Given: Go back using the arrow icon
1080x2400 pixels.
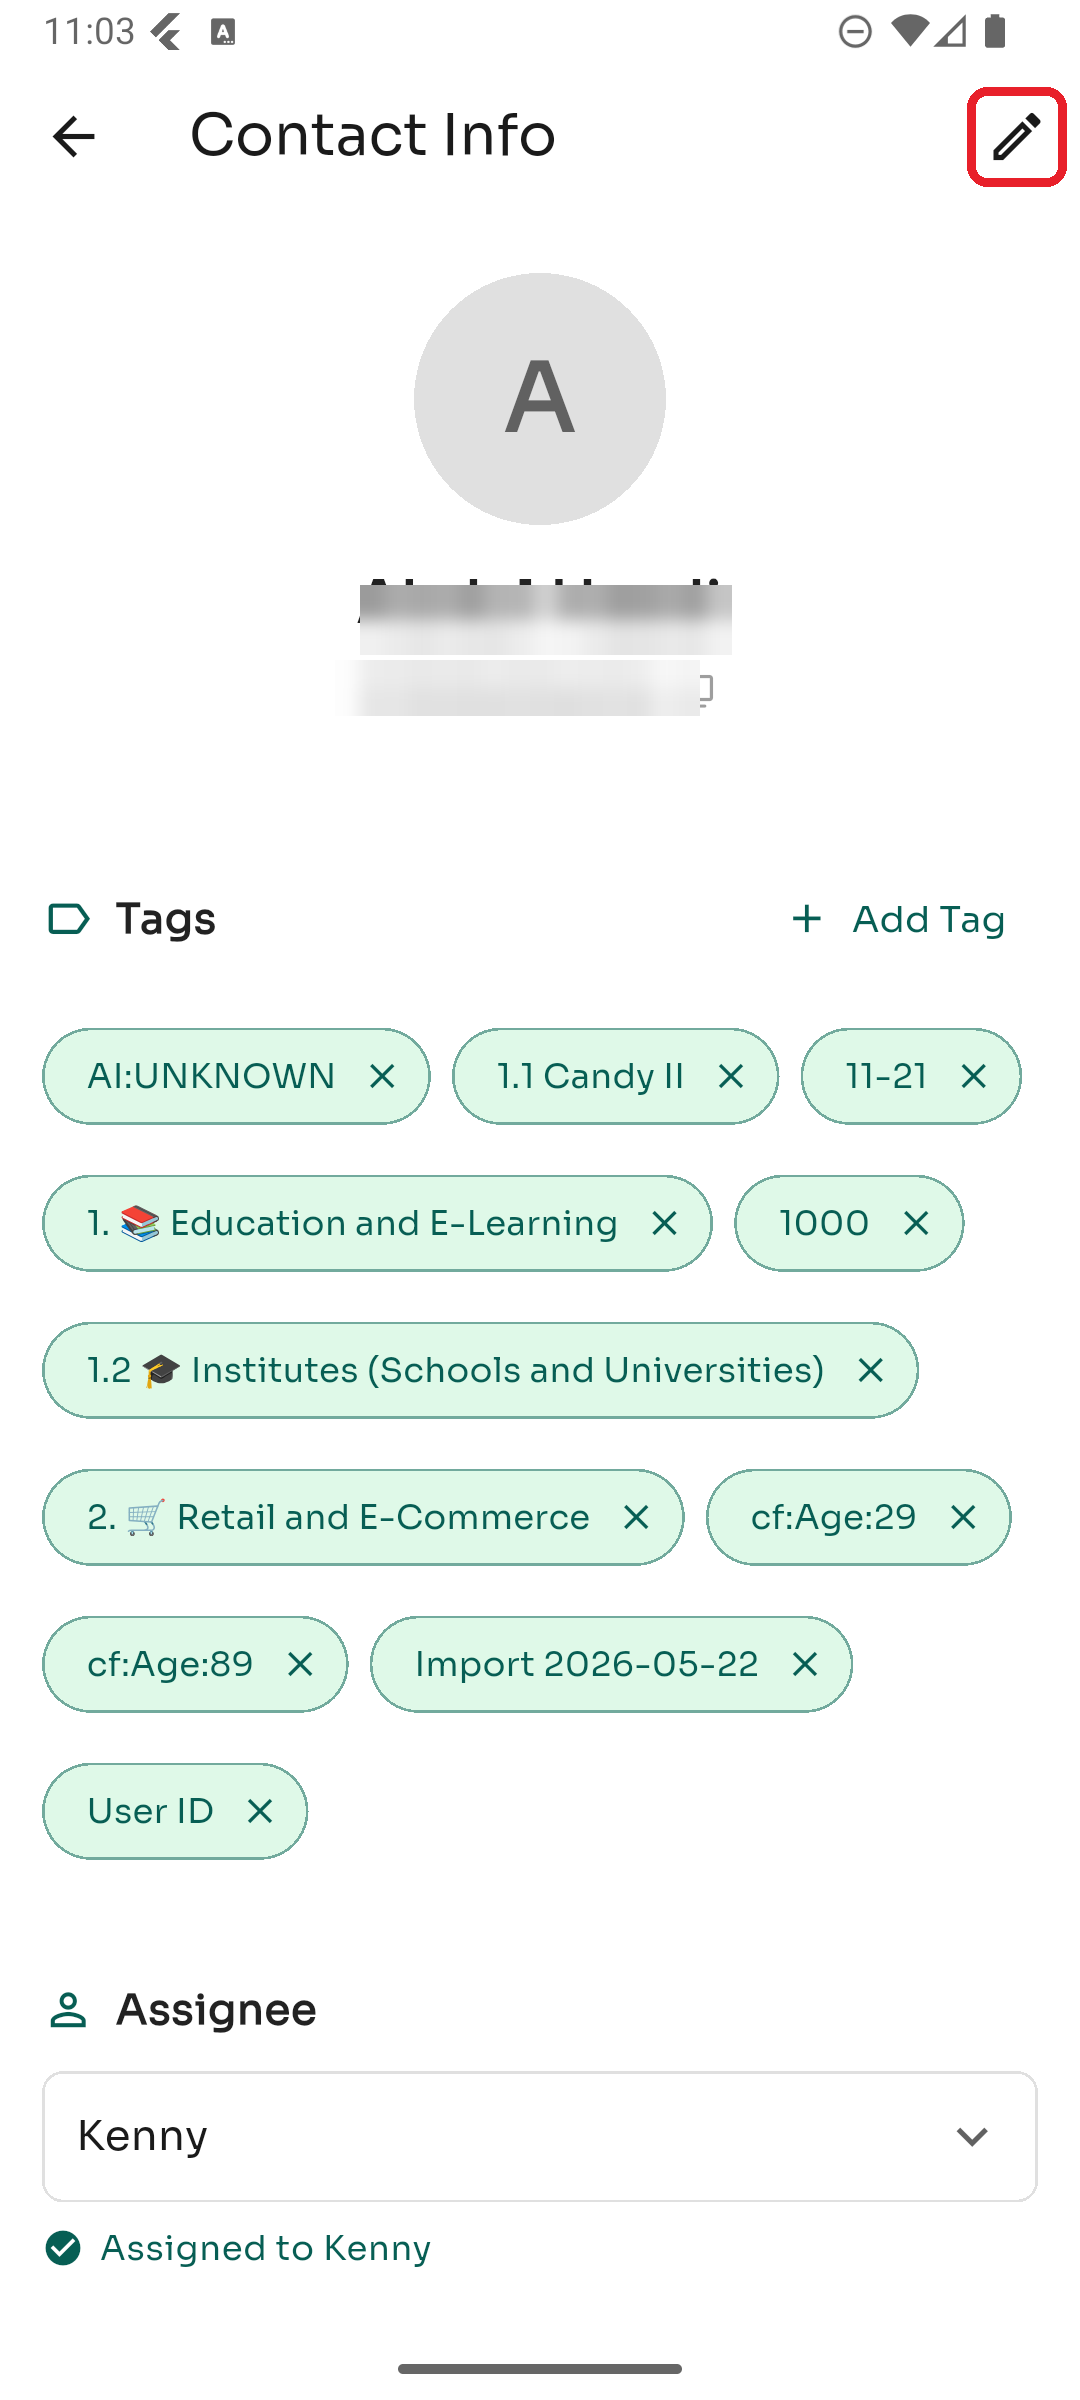Looking at the screenshot, I should [73, 137].
